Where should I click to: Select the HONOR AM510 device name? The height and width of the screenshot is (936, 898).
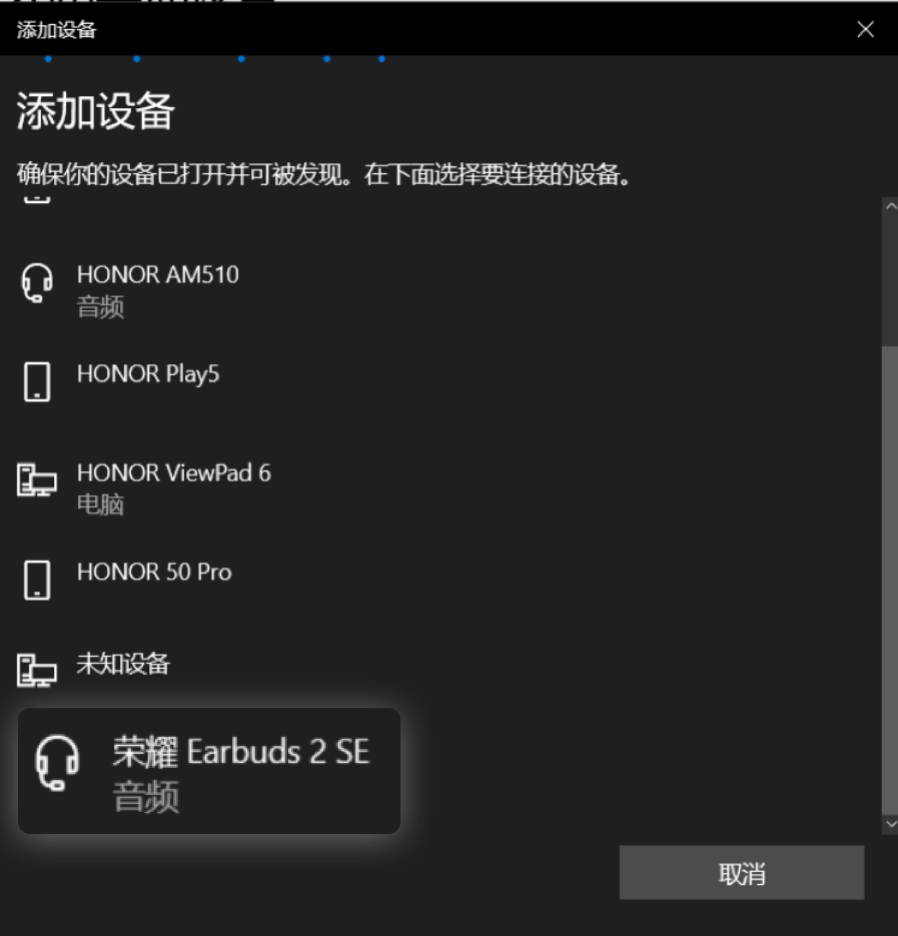158,275
